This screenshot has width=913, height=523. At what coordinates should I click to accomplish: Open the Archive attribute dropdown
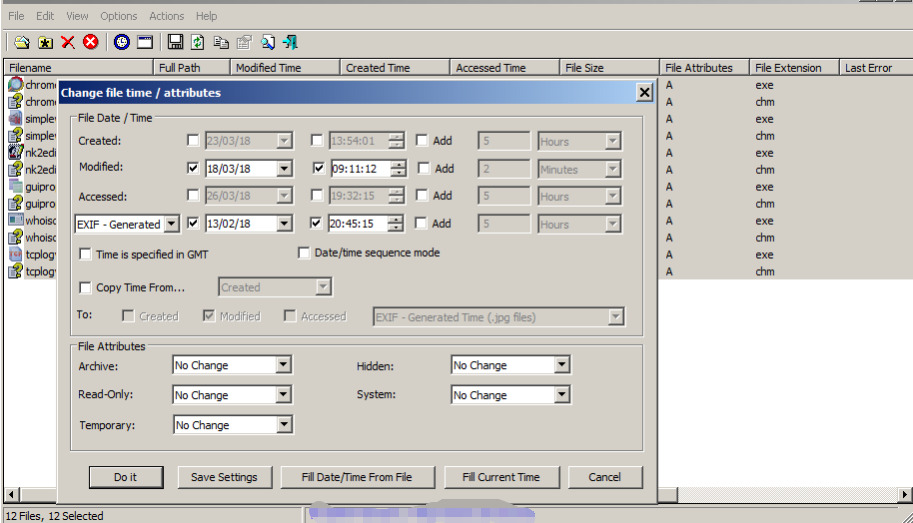coord(284,366)
